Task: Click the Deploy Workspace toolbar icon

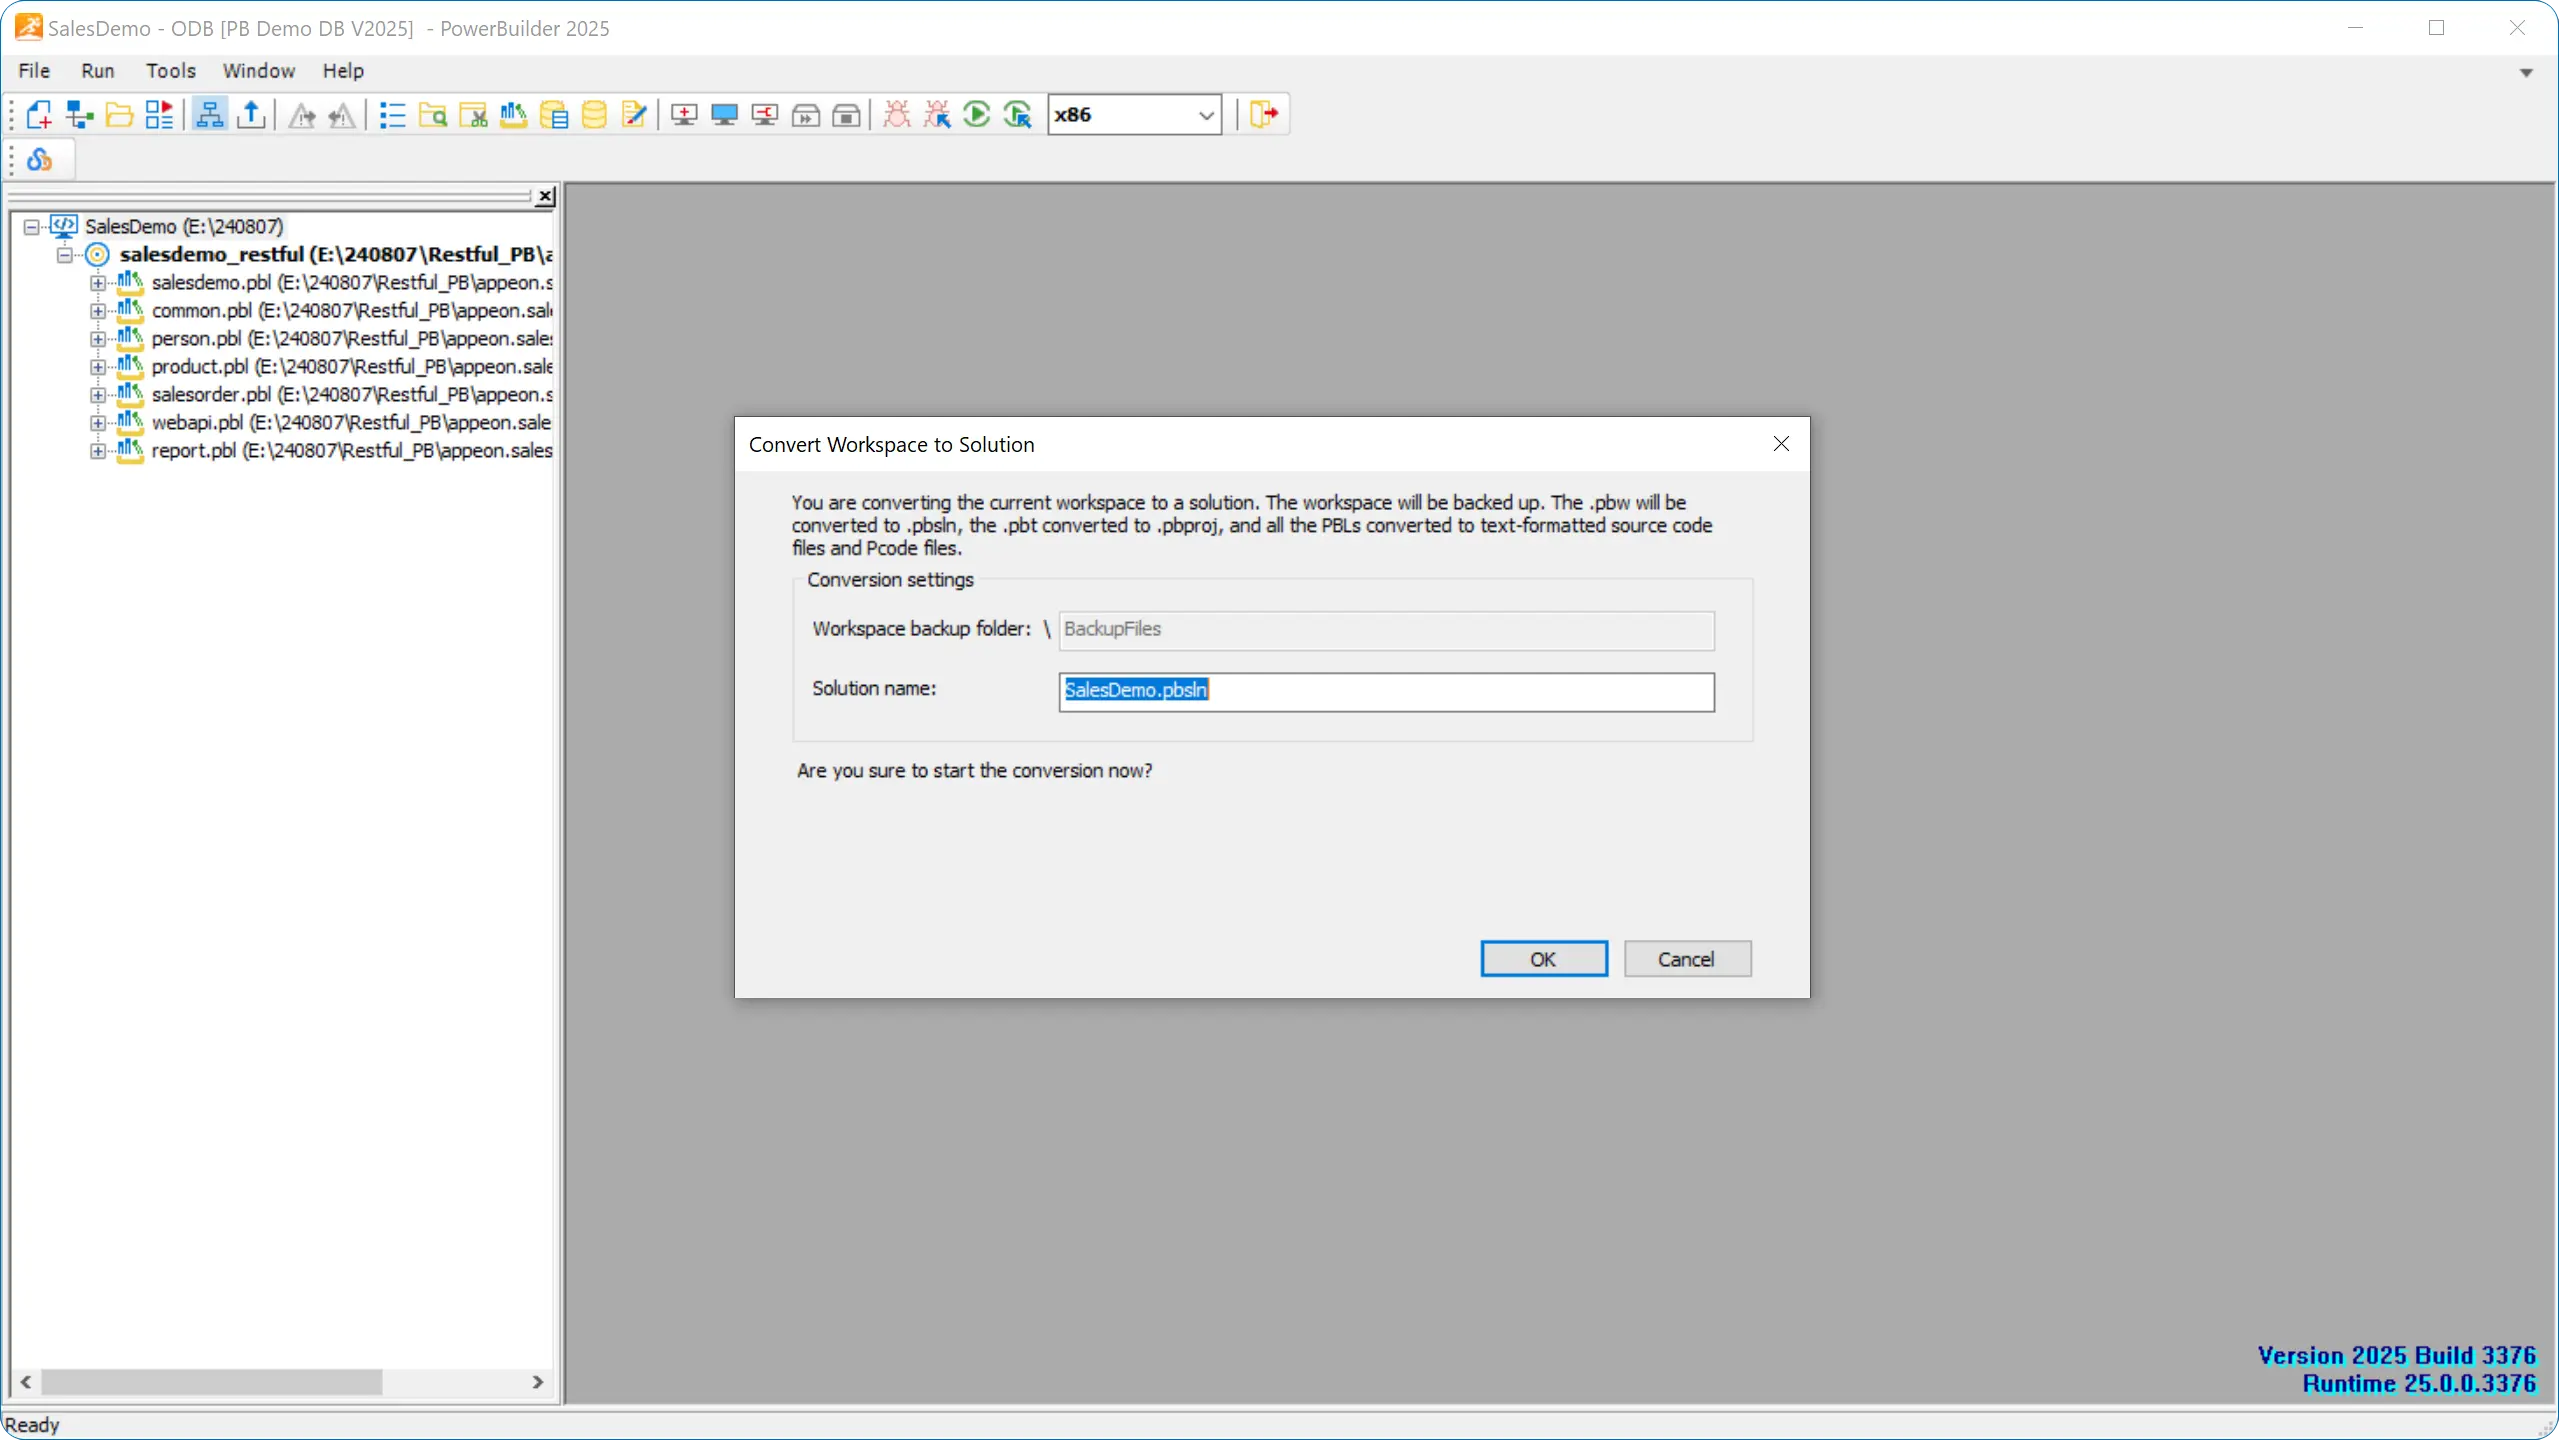Action: pos(765,115)
